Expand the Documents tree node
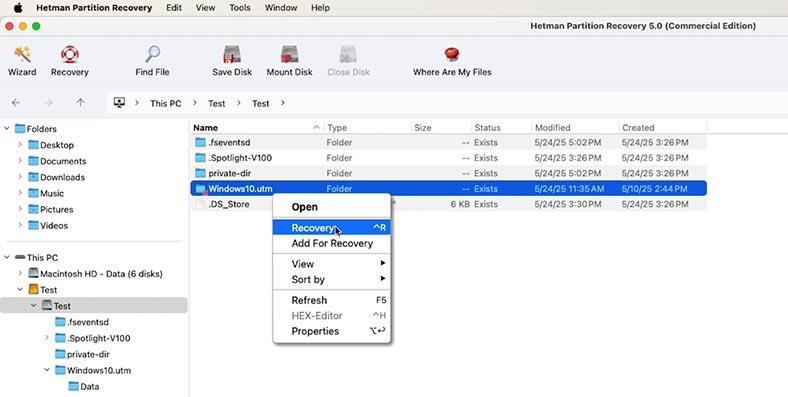This screenshot has width=788, height=397. [x=20, y=161]
